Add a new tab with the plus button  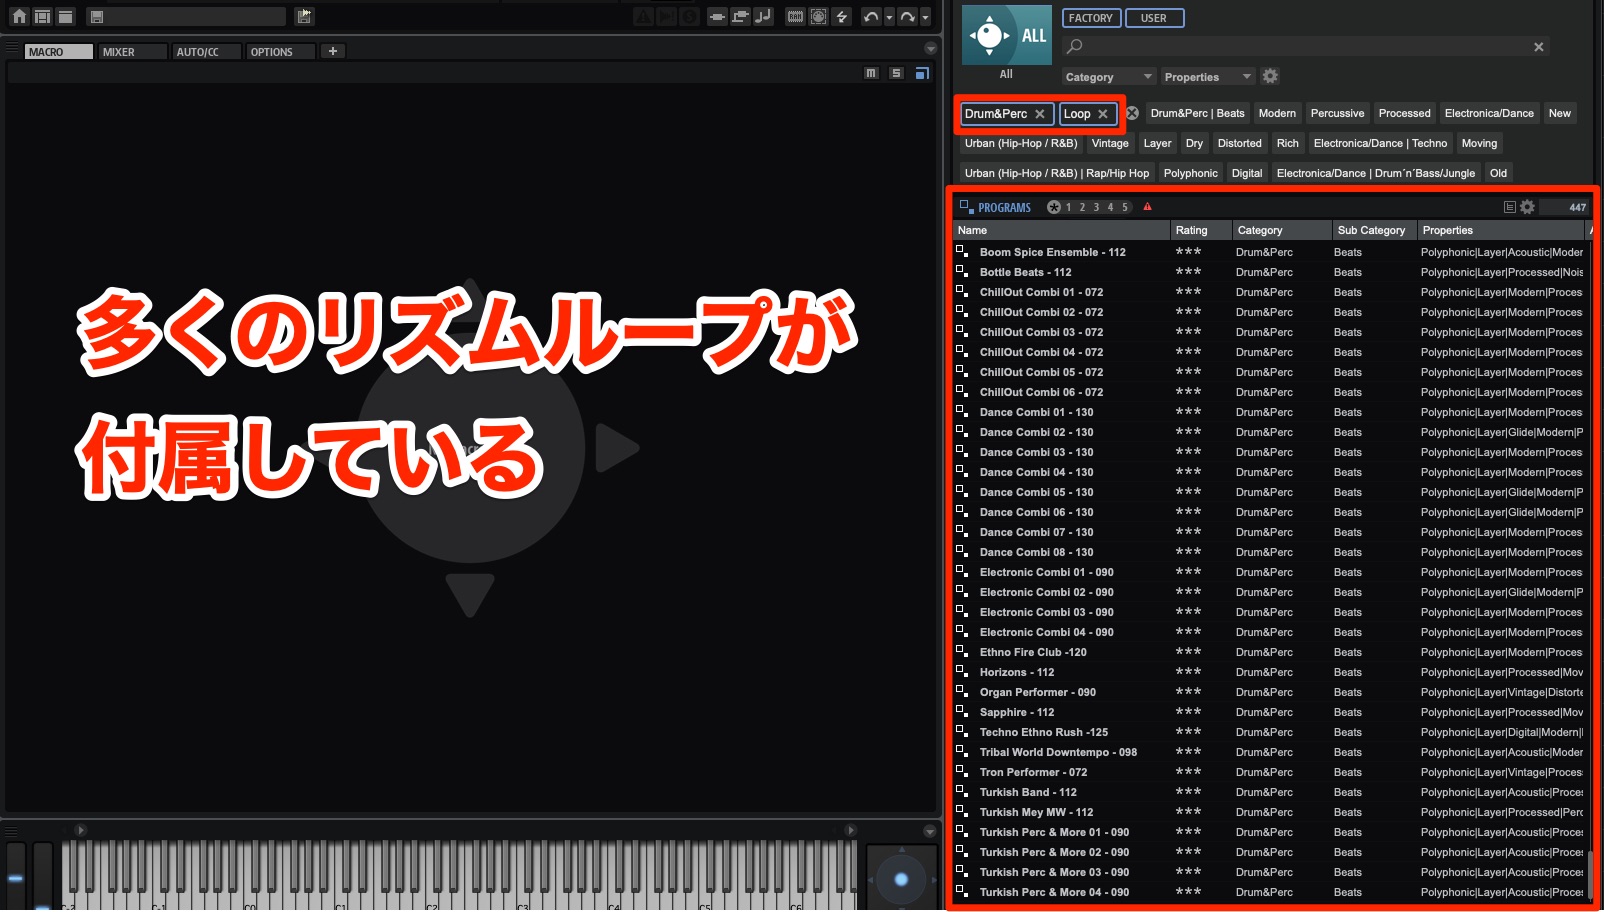(x=333, y=51)
